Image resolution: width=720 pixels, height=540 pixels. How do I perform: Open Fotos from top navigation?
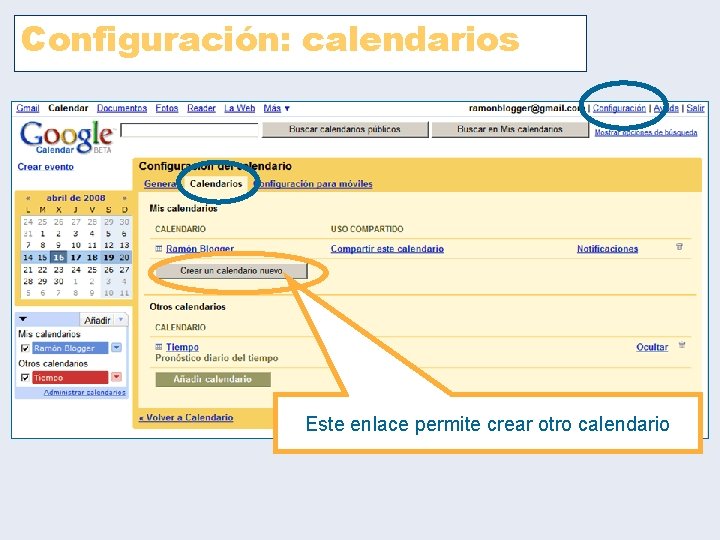167,108
